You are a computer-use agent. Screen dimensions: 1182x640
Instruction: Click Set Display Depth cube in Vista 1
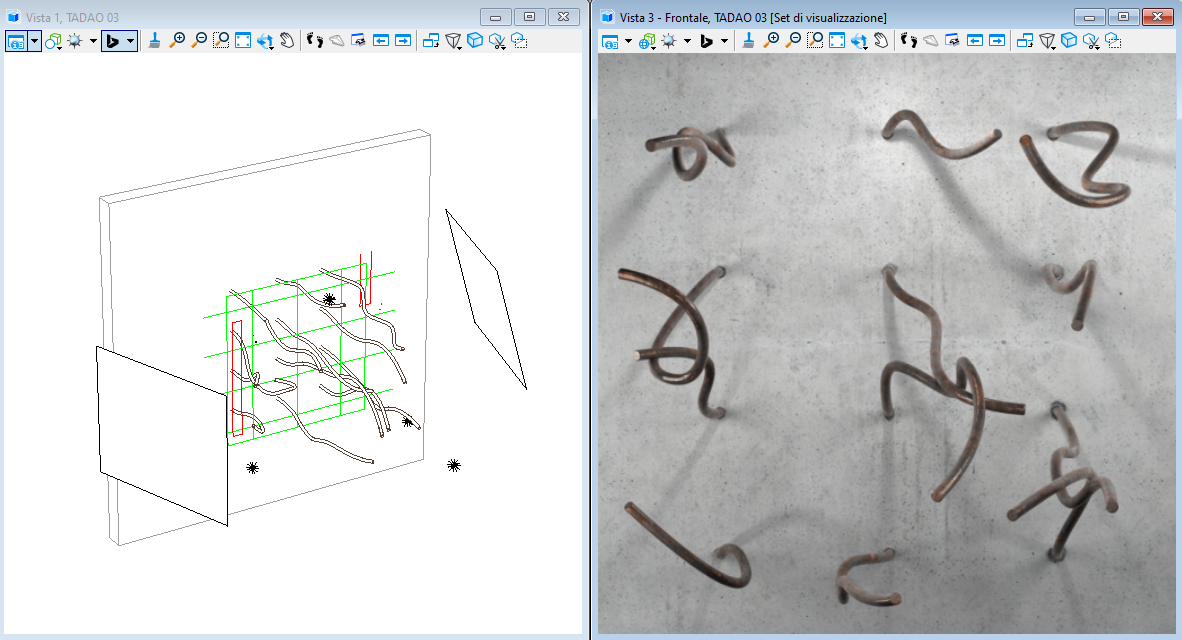[475, 41]
